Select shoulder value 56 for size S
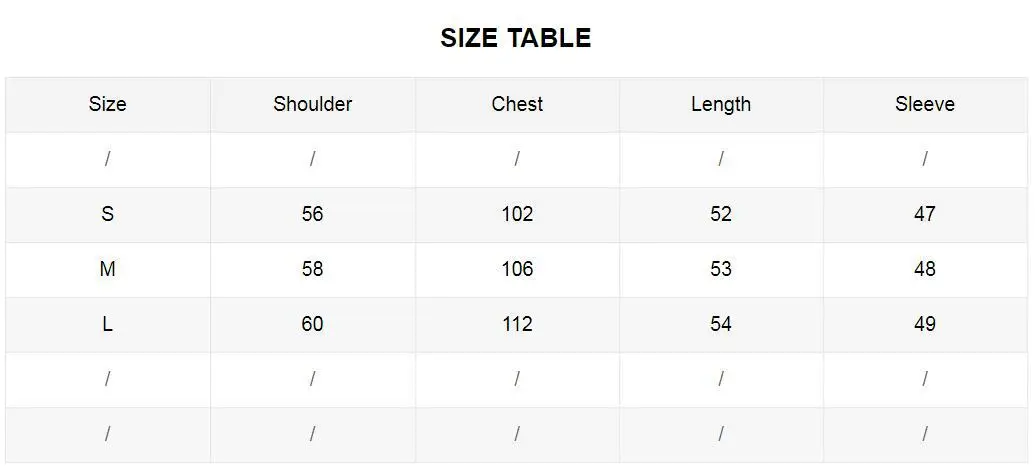 click(312, 214)
